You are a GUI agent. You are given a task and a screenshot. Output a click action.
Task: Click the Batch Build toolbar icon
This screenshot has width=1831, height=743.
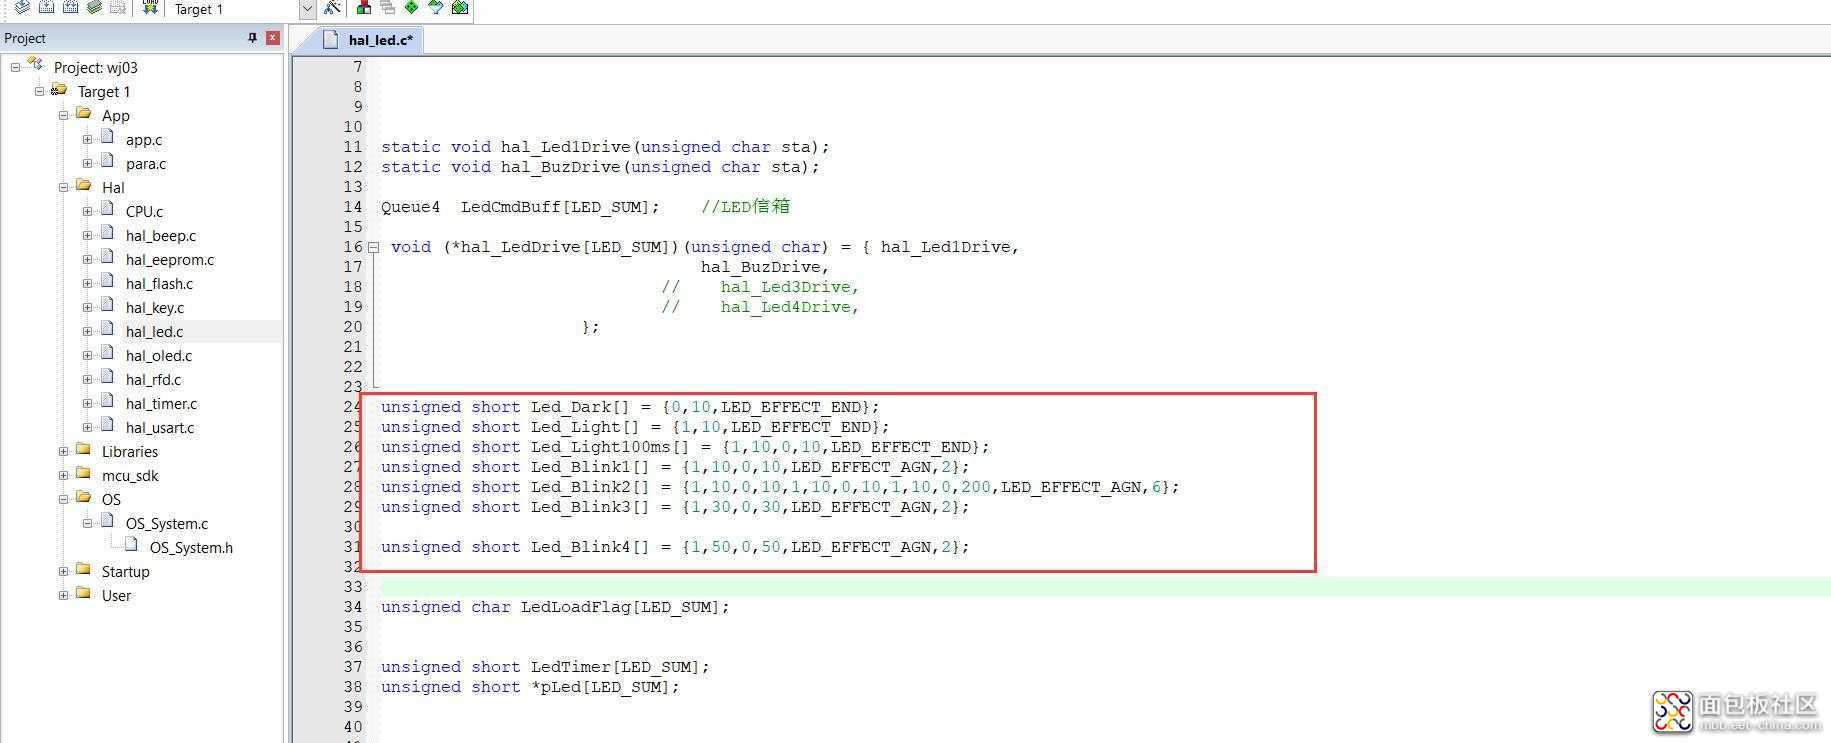94,8
